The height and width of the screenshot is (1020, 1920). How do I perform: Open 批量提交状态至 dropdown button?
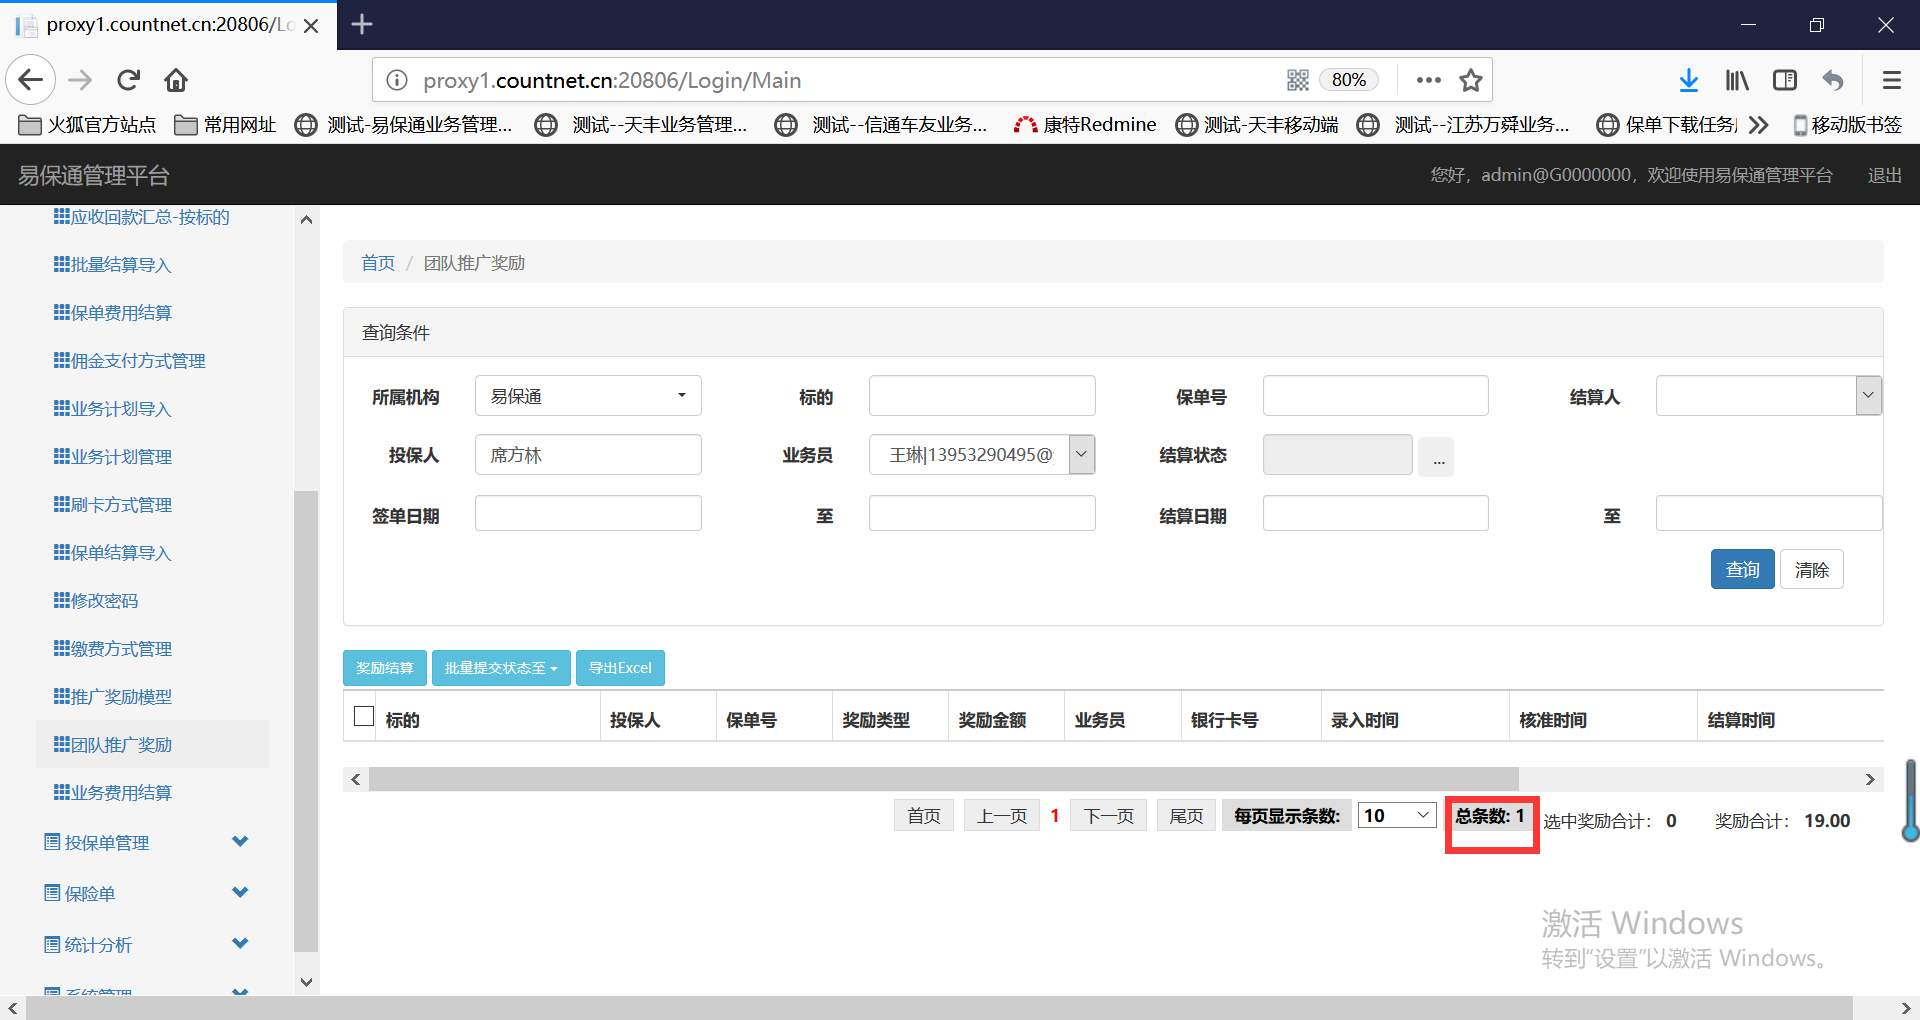(500, 668)
